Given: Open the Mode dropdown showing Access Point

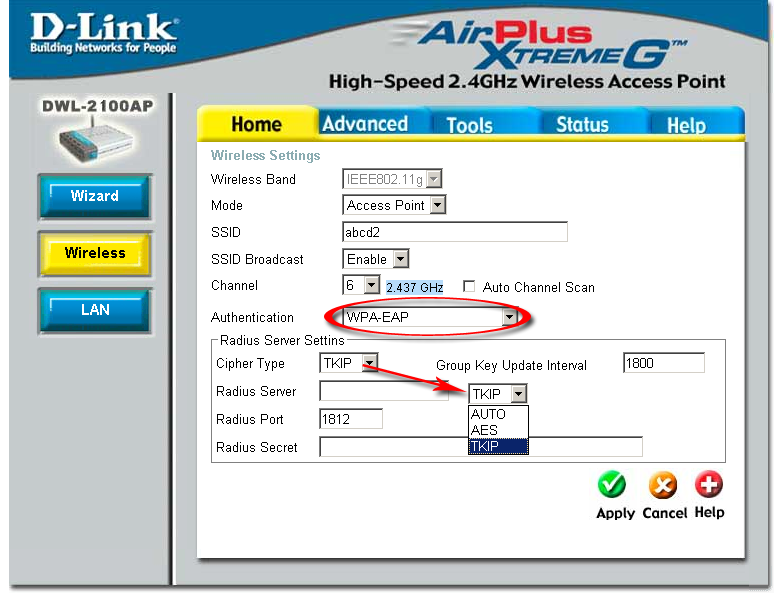Looking at the screenshot, I should tap(394, 205).
